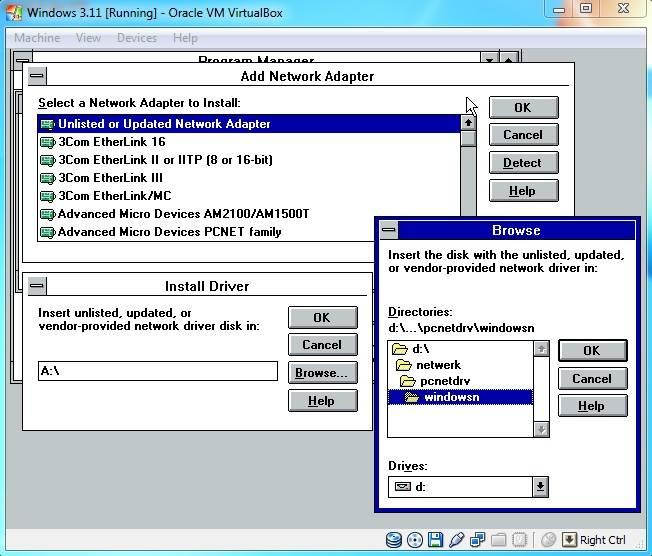Open Install Driver dialog's system menu box
The image size is (652, 556).
[x=36, y=286]
